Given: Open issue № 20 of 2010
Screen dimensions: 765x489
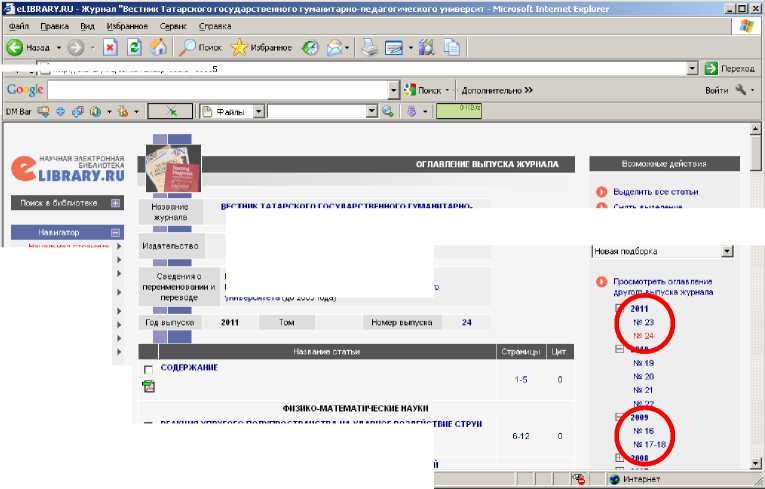Looking at the screenshot, I should 644,377.
